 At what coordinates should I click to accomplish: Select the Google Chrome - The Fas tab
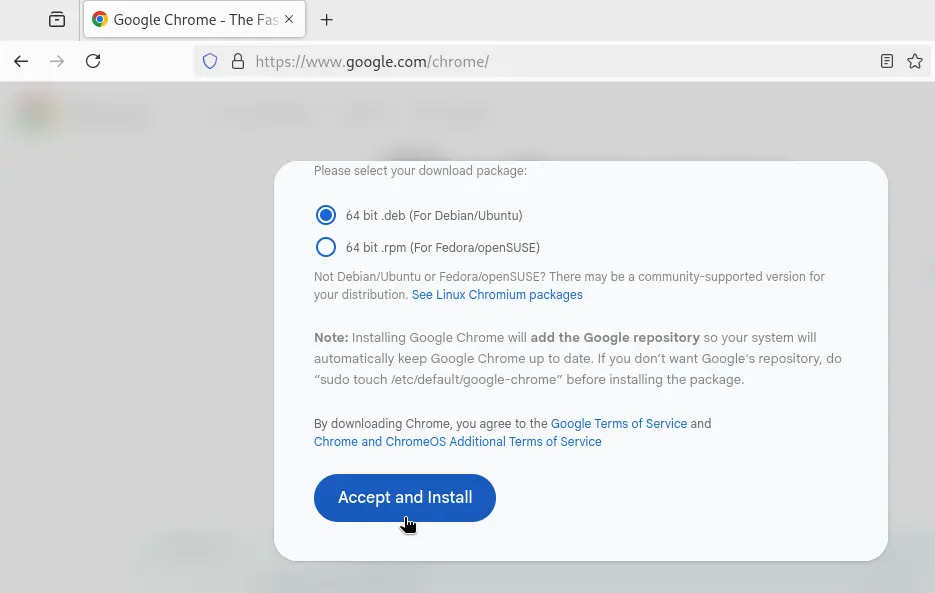(194, 20)
